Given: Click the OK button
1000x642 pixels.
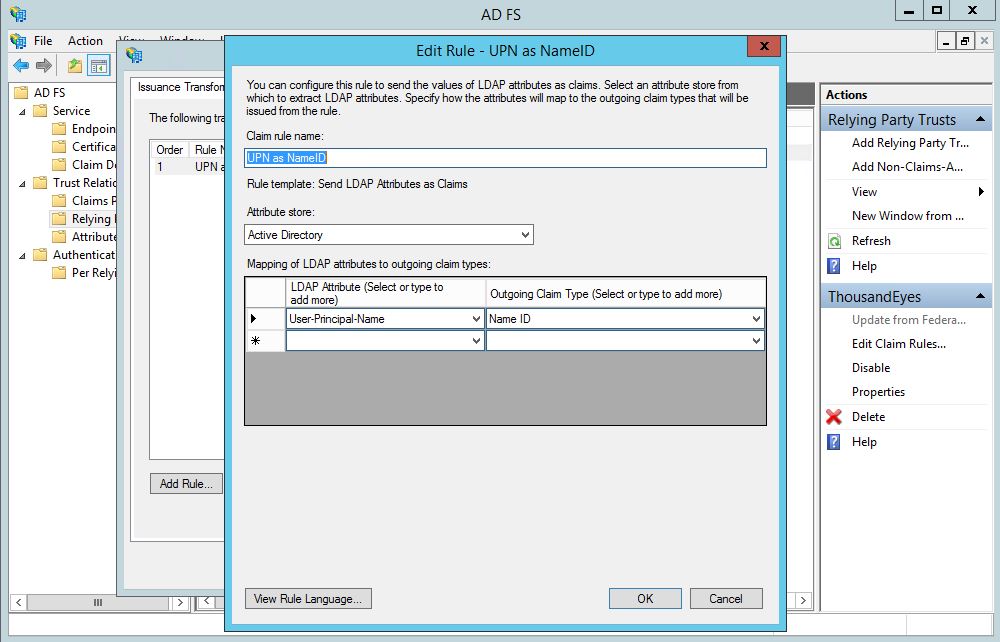Looking at the screenshot, I should coord(645,598).
